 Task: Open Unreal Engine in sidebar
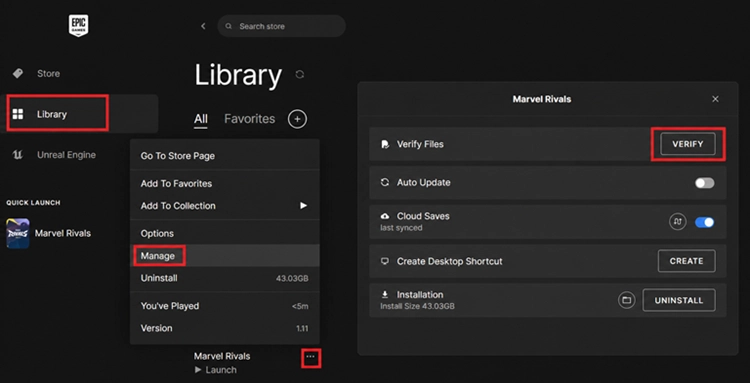coord(66,155)
